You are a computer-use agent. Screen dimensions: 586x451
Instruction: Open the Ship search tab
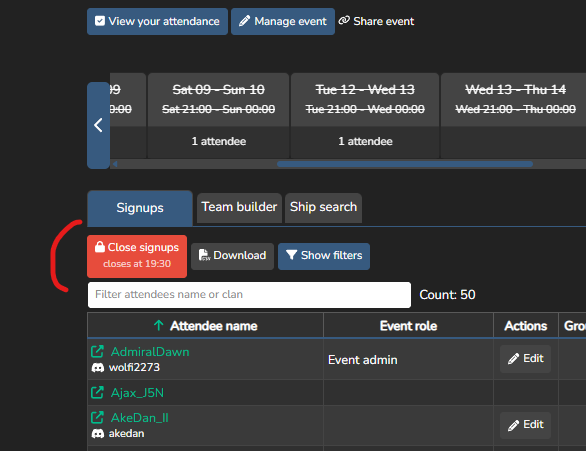[x=323, y=207]
